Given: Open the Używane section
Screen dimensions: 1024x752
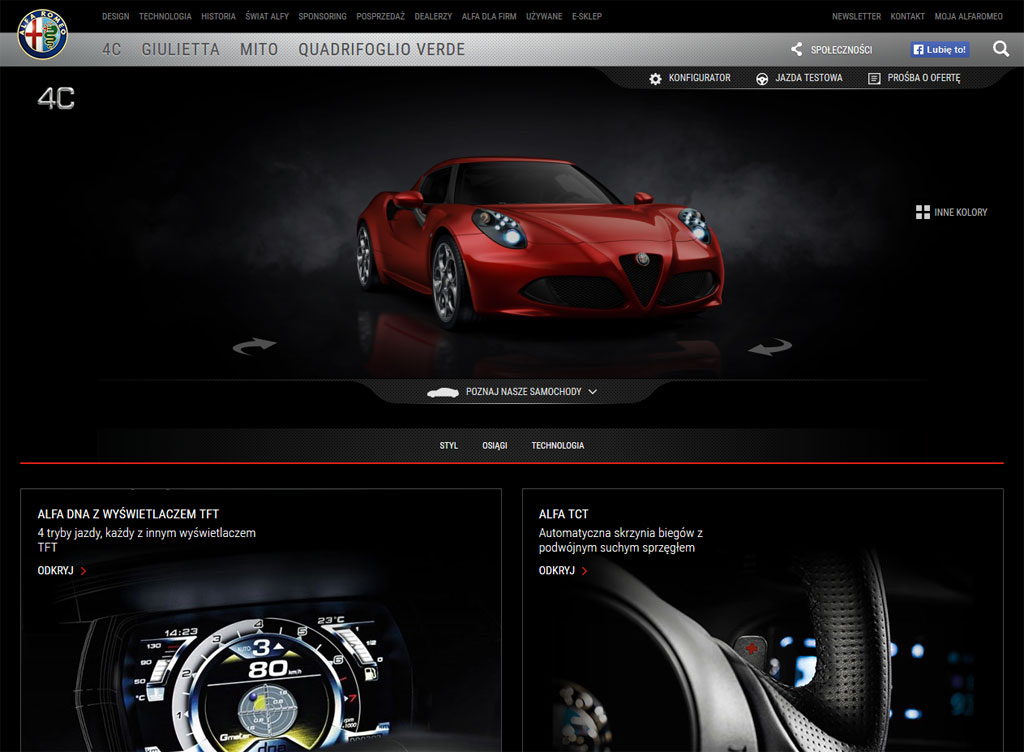Looking at the screenshot, I should 544,16.
